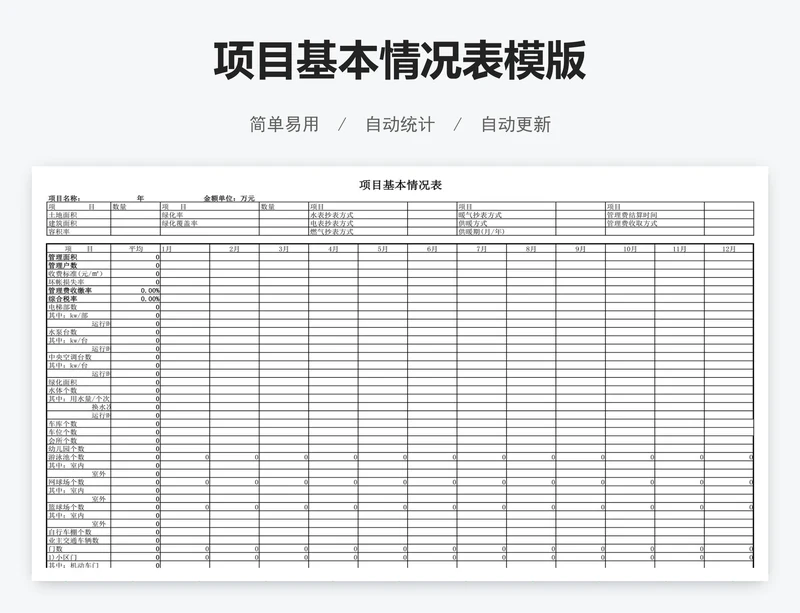Click the 12月 column header
Image resolution: width=800 pixels, height=613 pixels.
pos(729,249)
